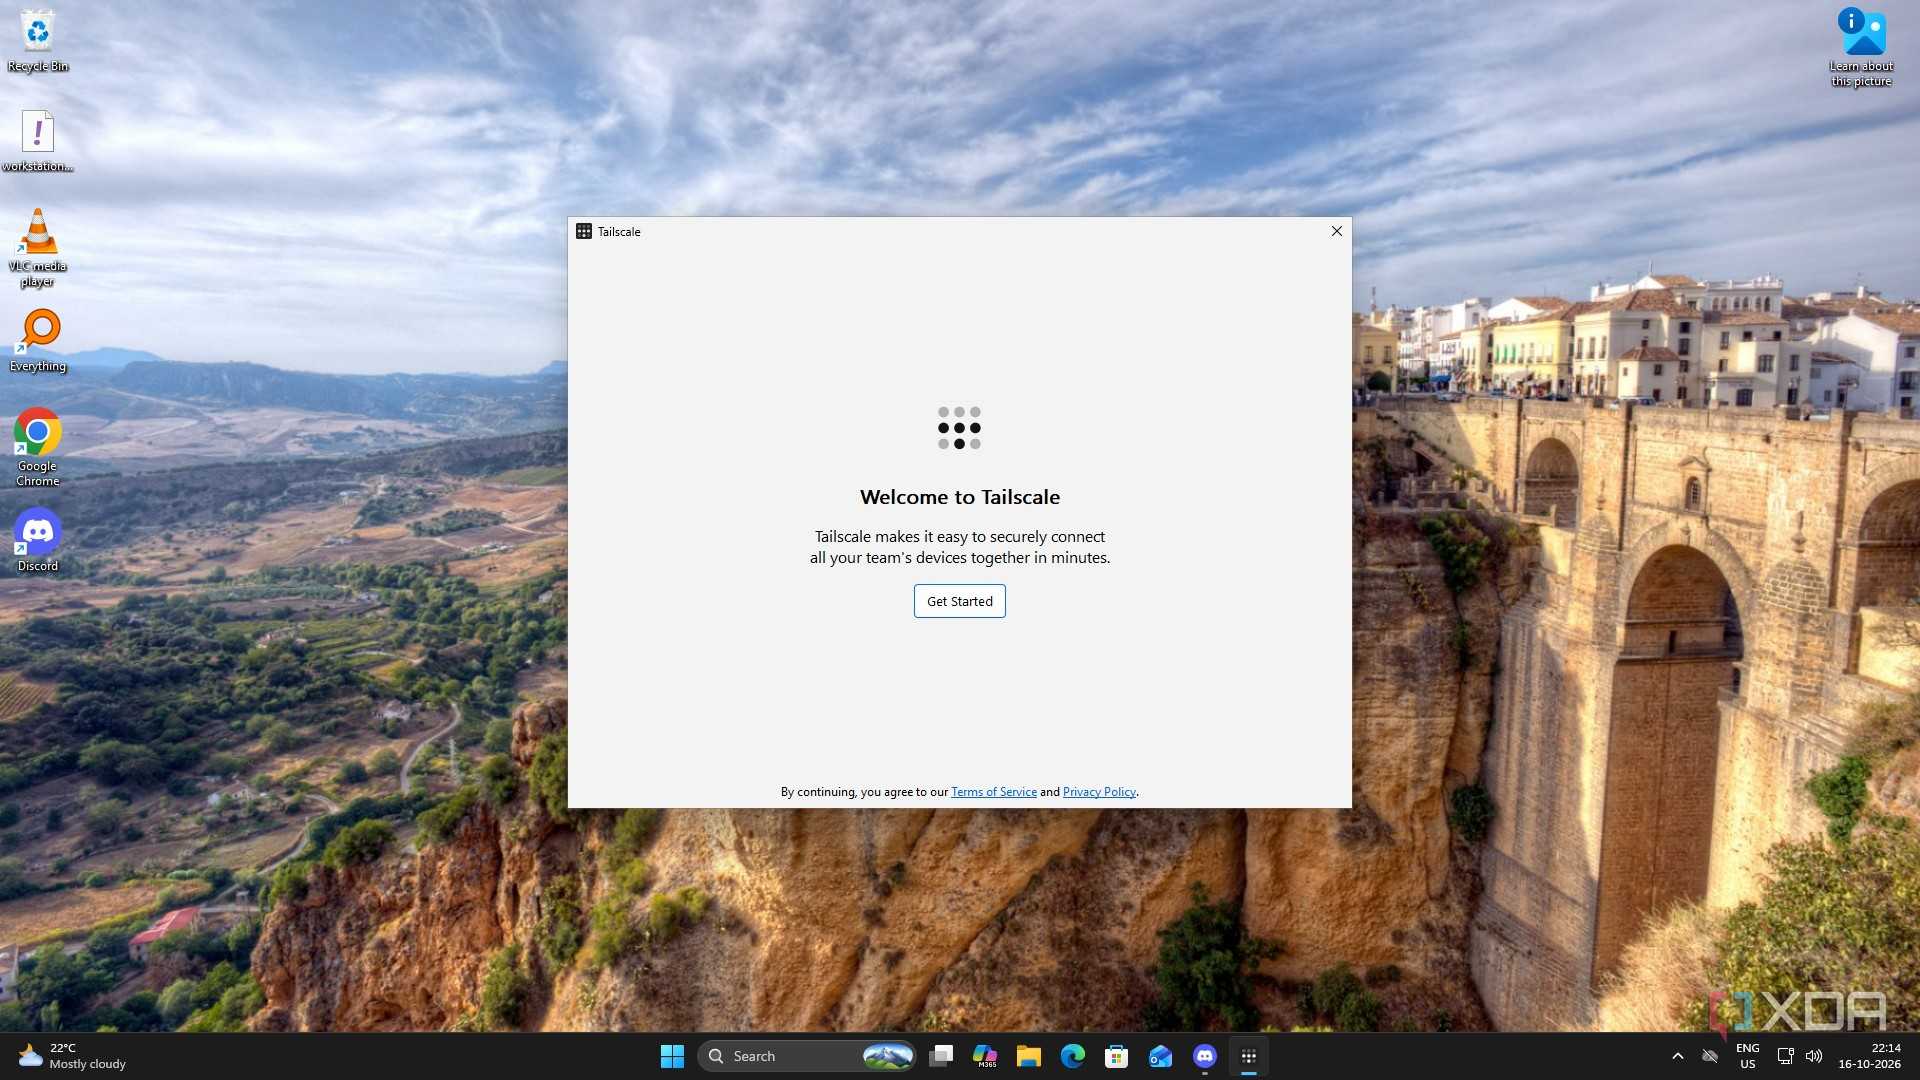Viewport: 1920px width, 1080px height.
Task: Click the Tailscale dots logo
Action: pos(959,428)
